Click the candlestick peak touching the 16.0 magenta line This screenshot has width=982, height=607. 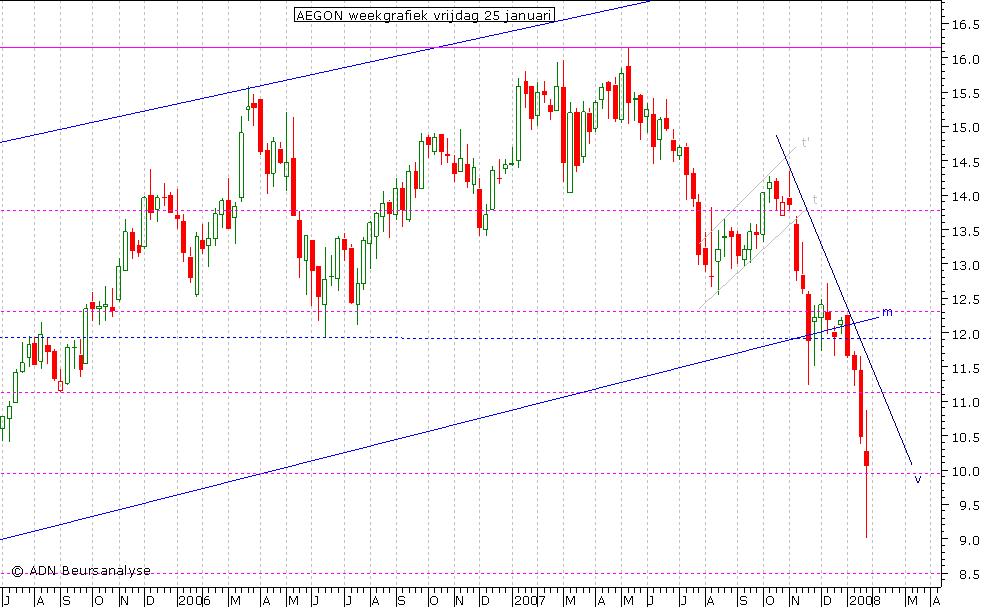point(629,85)
